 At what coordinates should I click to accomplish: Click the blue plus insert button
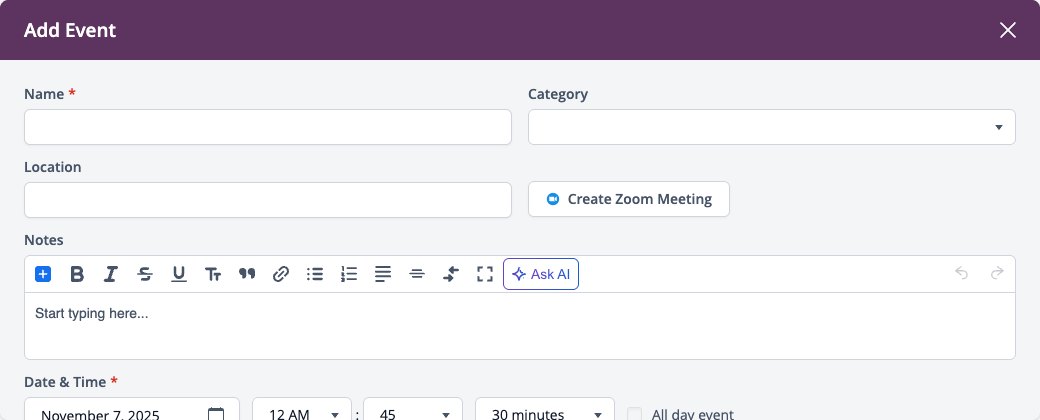click(x=43, y=274)
